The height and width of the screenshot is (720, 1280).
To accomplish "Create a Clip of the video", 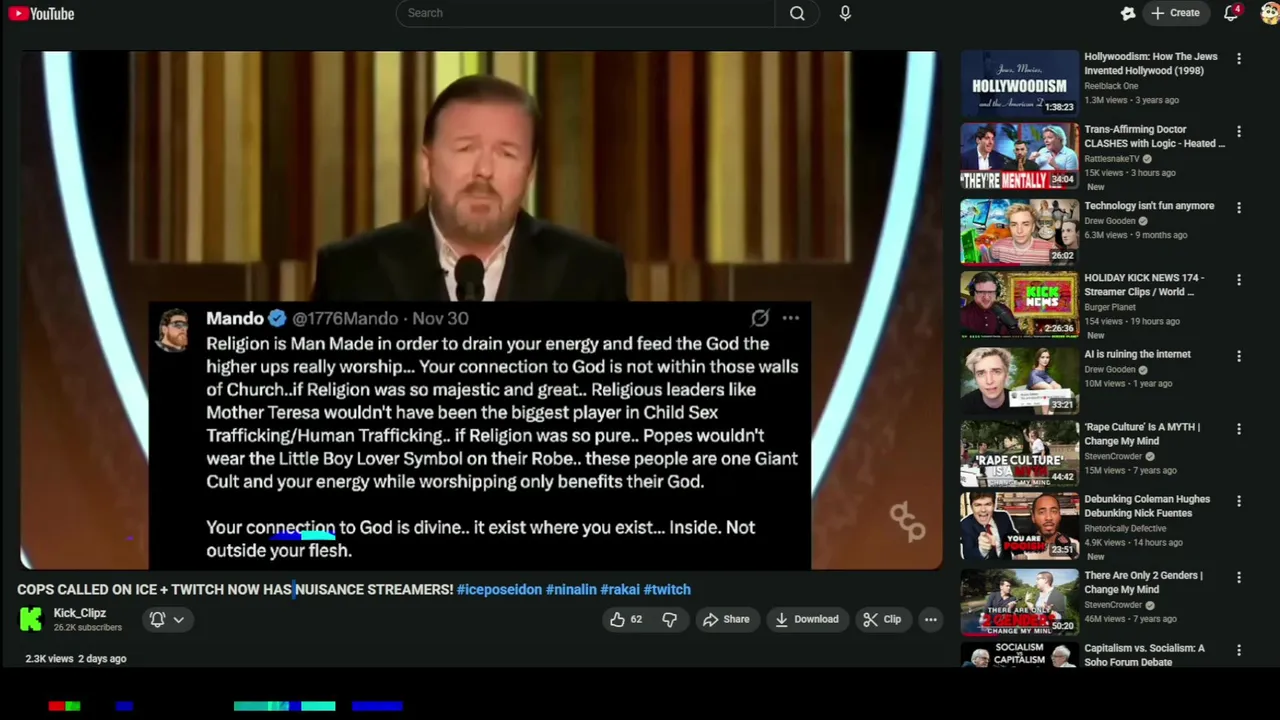I will [x=882, y=619].
